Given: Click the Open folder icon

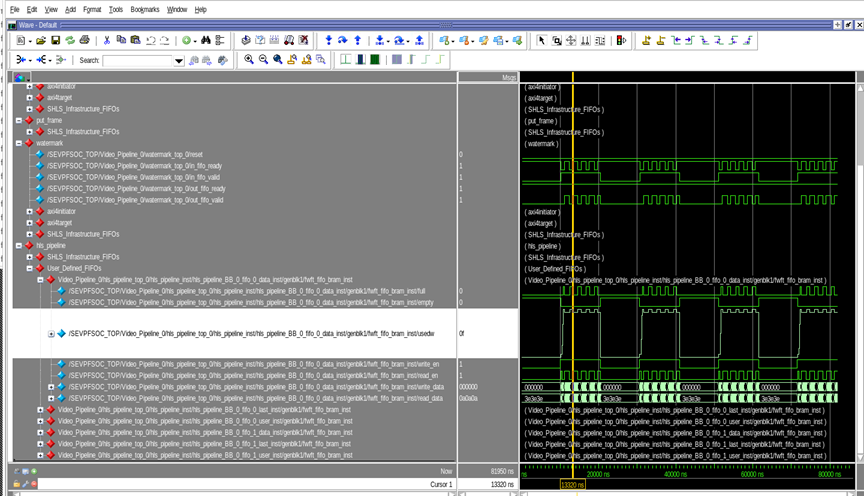Looking at the screenshot, I should tap(41, 40).
